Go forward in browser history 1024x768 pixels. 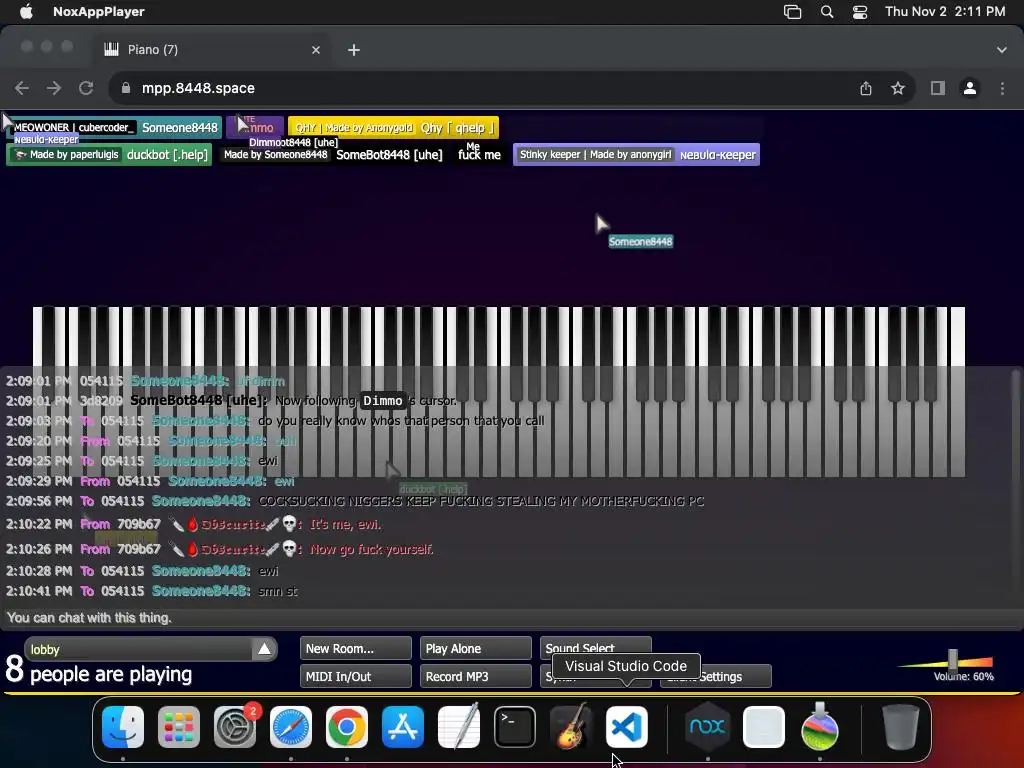[x=54, y=88]
